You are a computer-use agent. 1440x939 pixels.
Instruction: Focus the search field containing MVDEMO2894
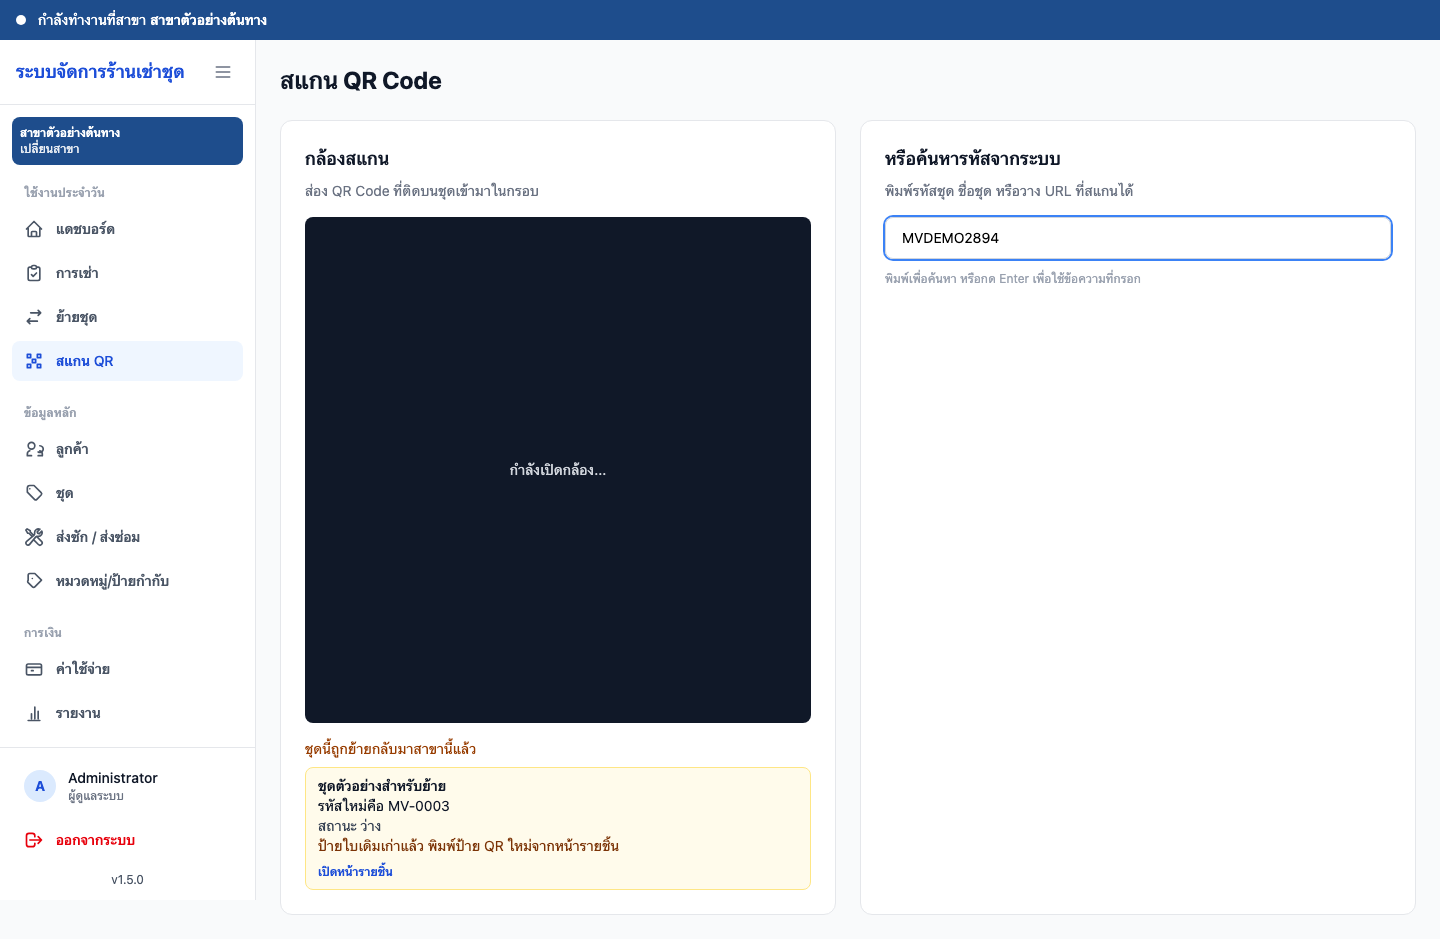tap(1138, 238)
